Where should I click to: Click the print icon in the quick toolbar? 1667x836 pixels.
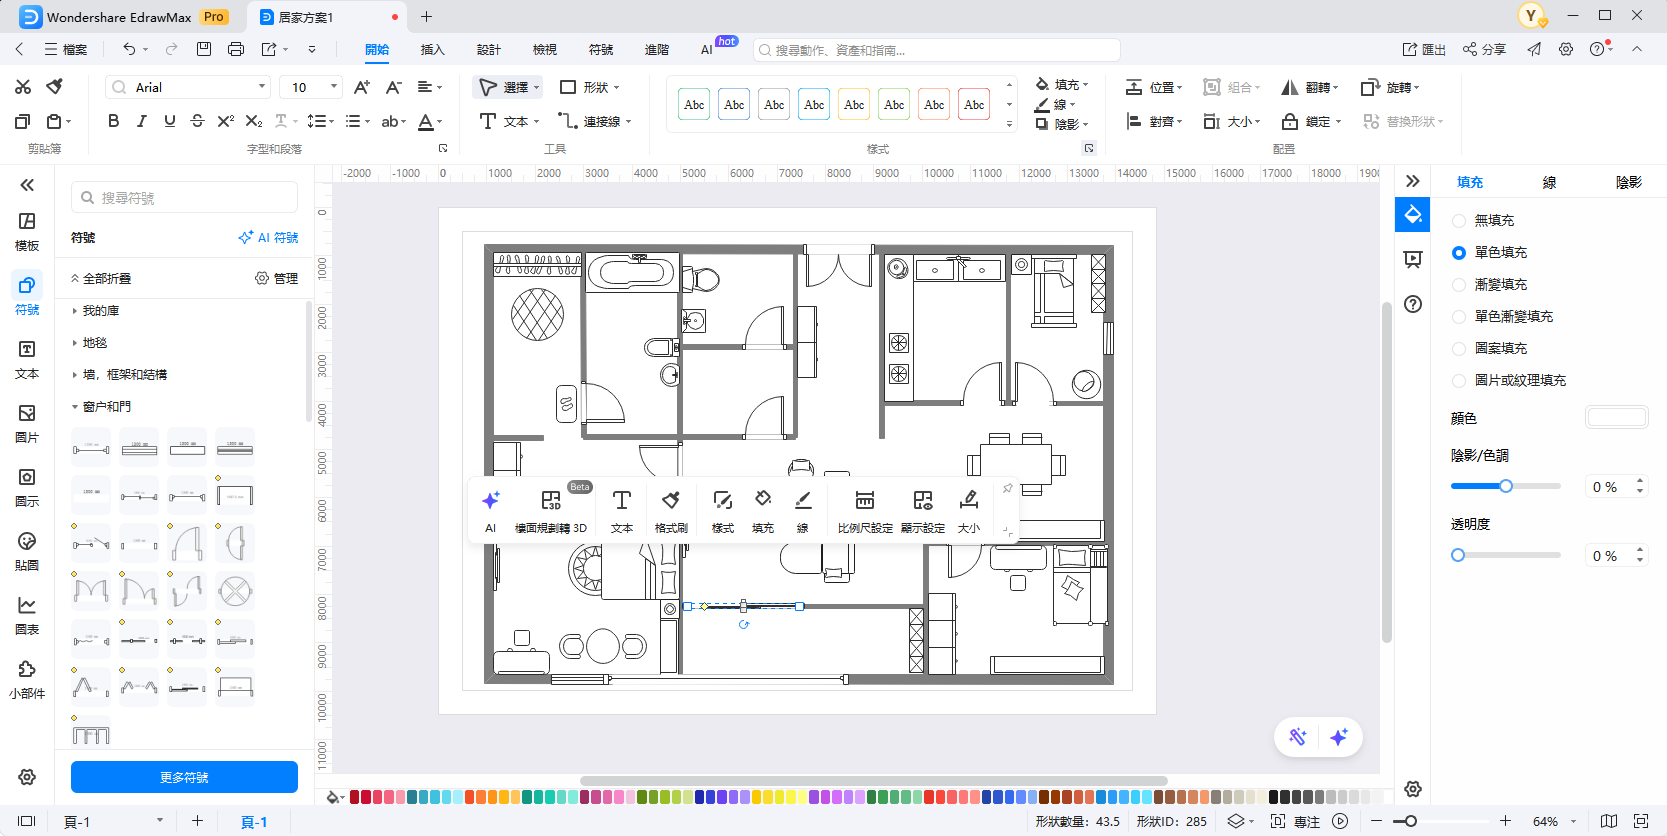[236, 49]
